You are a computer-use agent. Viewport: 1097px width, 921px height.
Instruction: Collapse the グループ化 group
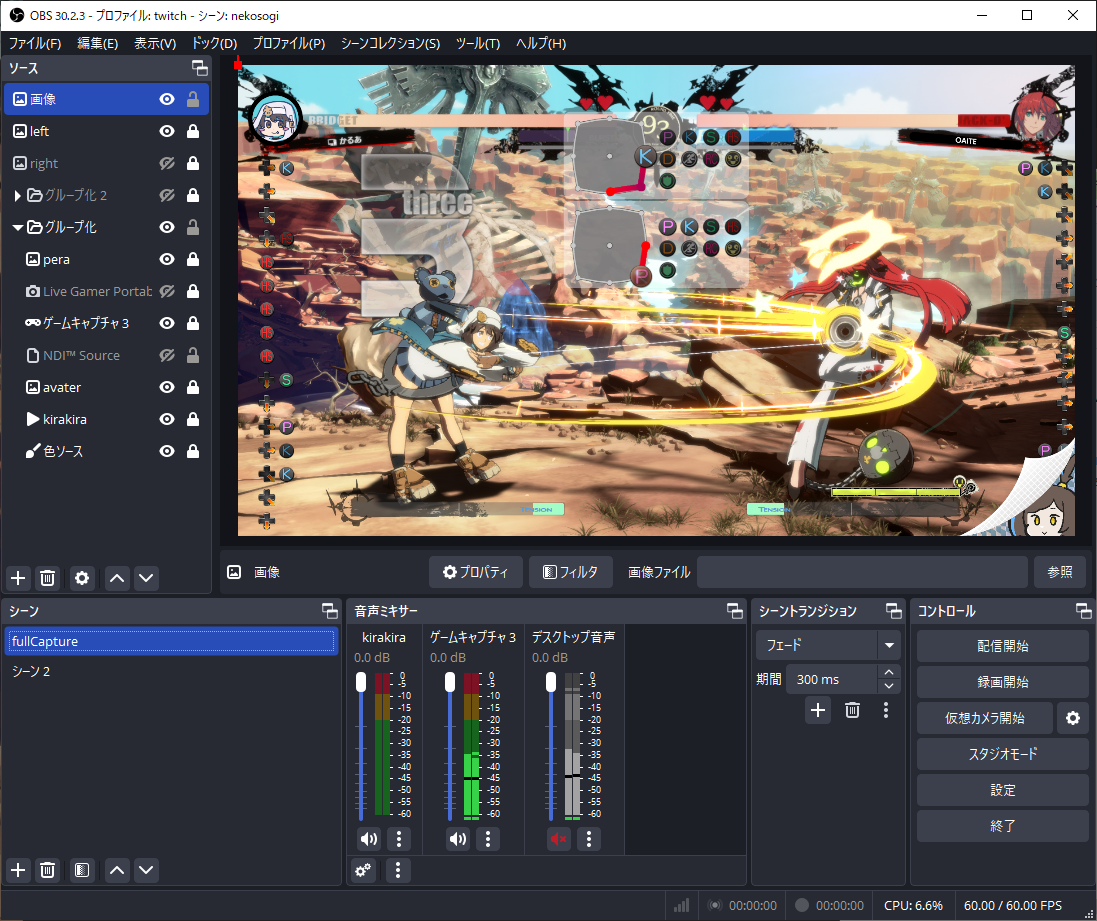(18, 227)
